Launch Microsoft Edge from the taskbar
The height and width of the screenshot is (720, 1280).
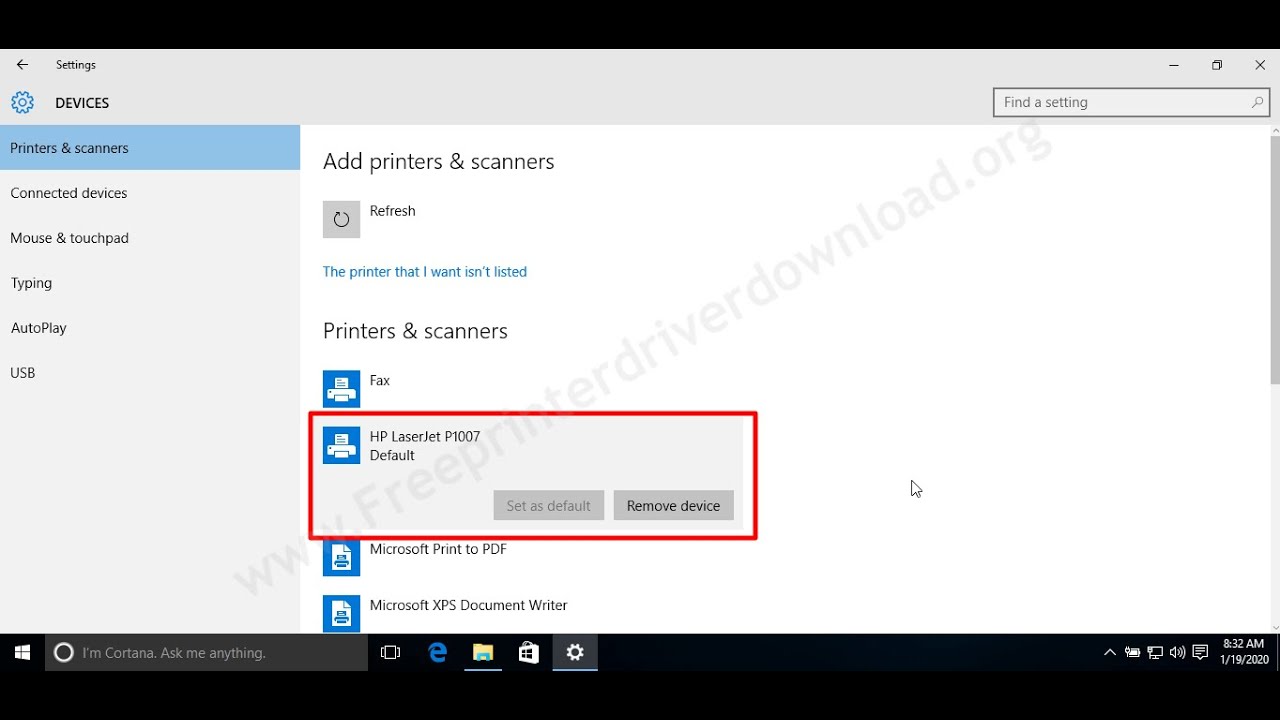pos(437,653)
